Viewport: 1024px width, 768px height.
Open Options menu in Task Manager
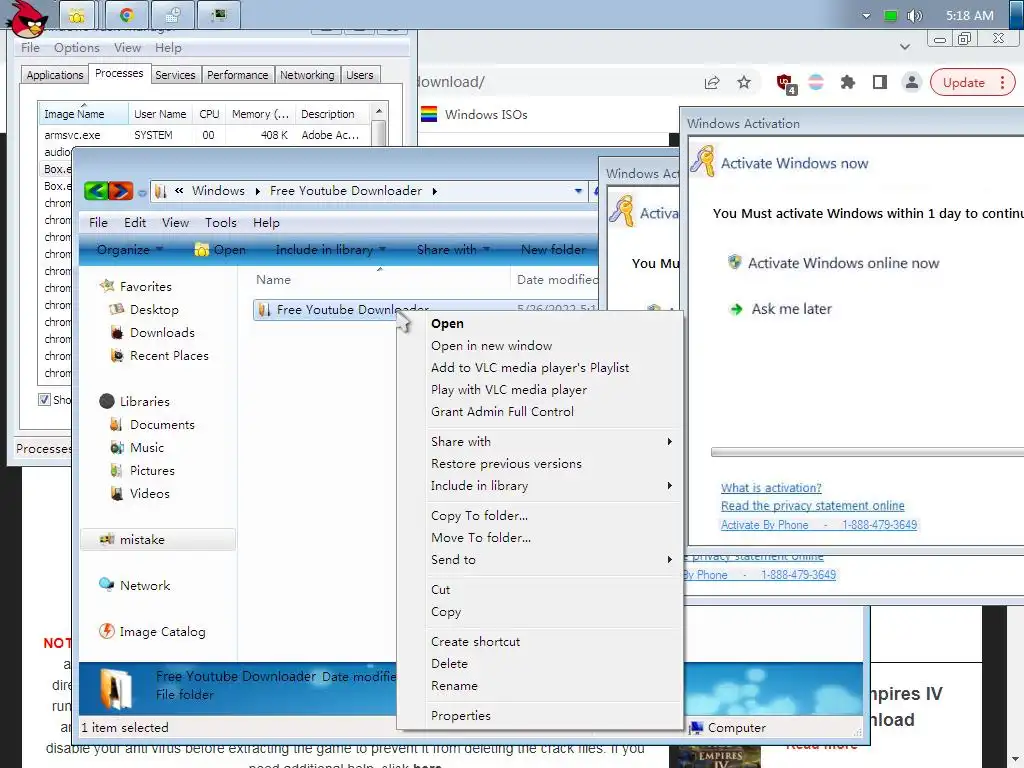click(x=76, y=48)
